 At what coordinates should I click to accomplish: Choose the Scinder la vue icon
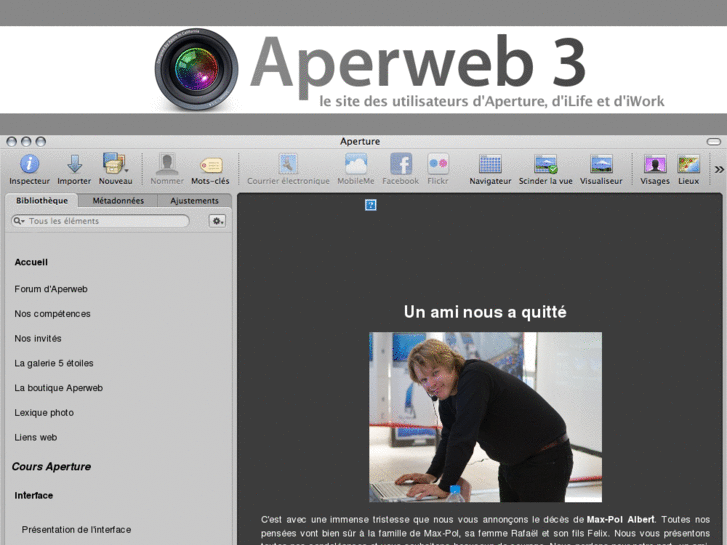545,164
